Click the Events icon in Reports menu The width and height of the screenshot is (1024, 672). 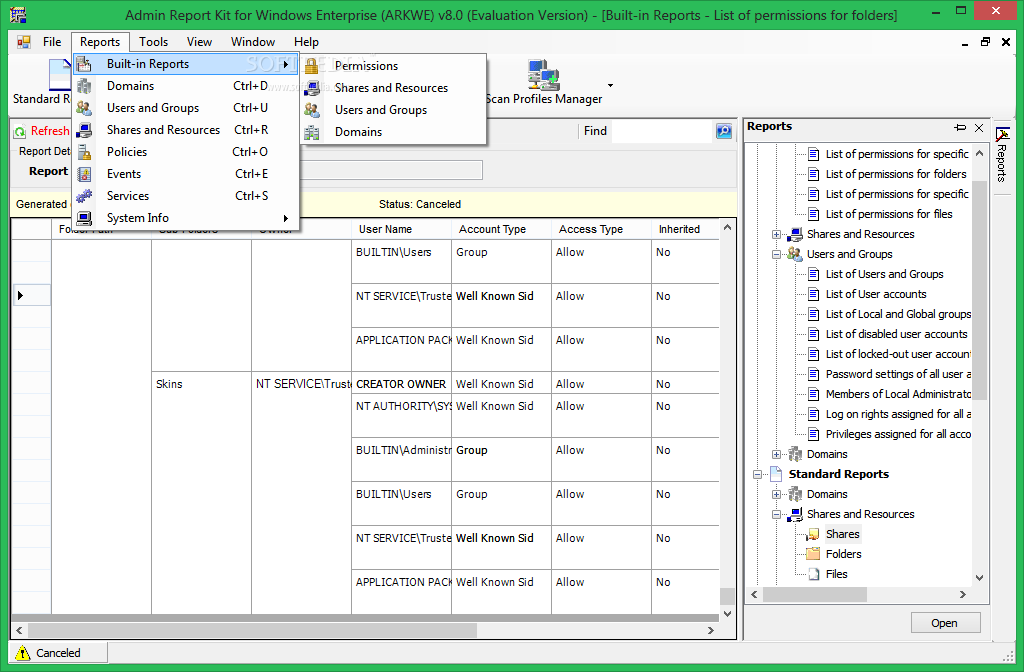(x=84, y=174)
